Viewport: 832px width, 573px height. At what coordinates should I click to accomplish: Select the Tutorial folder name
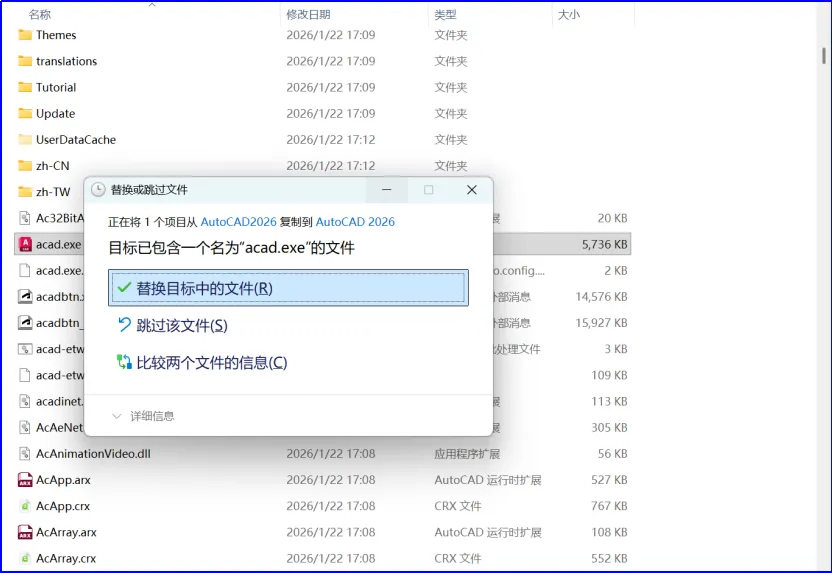(56, 87)
